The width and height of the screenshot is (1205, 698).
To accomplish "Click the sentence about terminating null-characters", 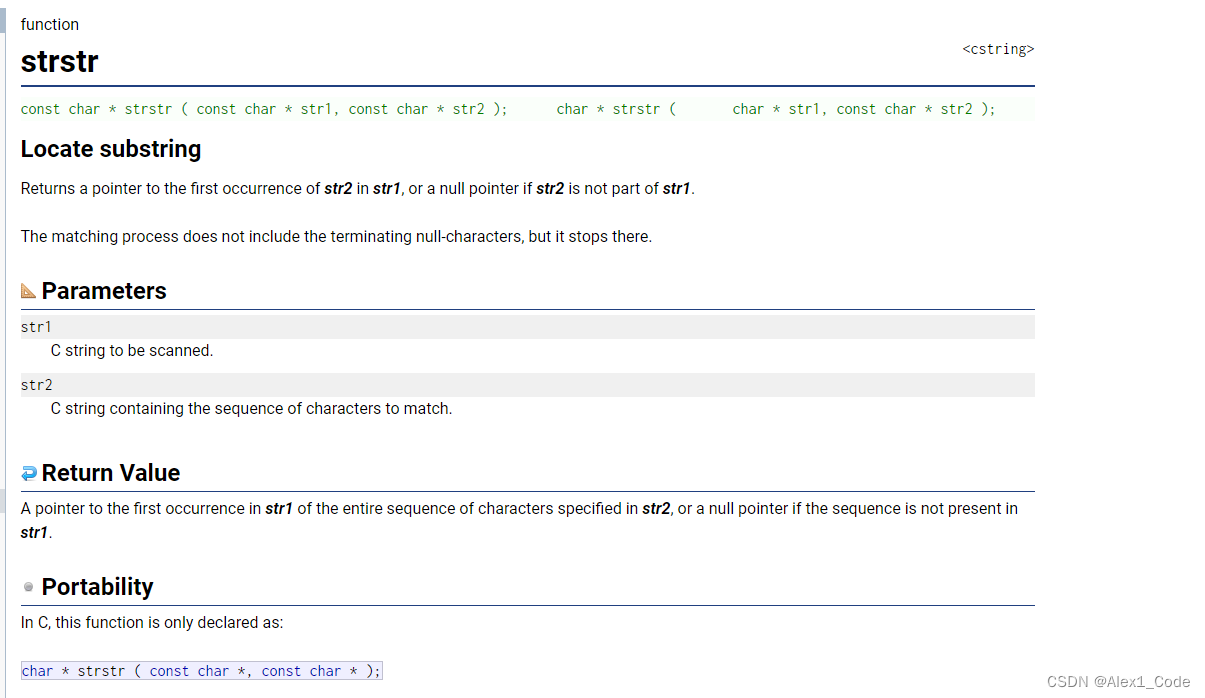I will (x=336, y=237).
